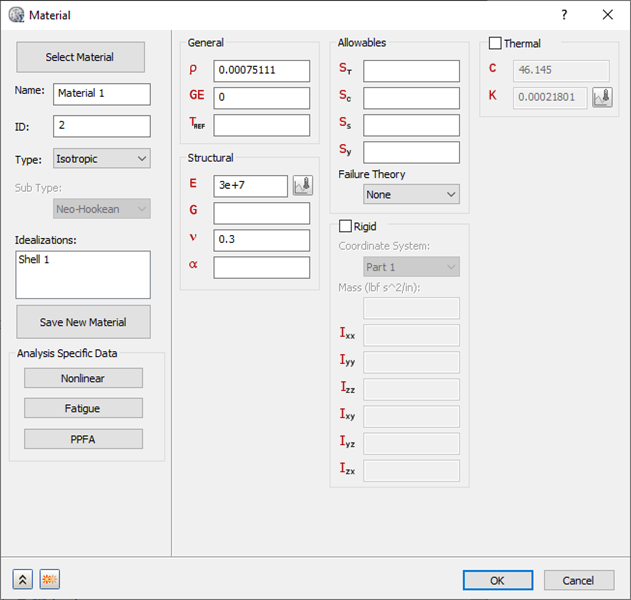The width and height of the screenshot is (631, 600).
Task: Toggle the Rigid checkbox
Action: coord(346,226)
